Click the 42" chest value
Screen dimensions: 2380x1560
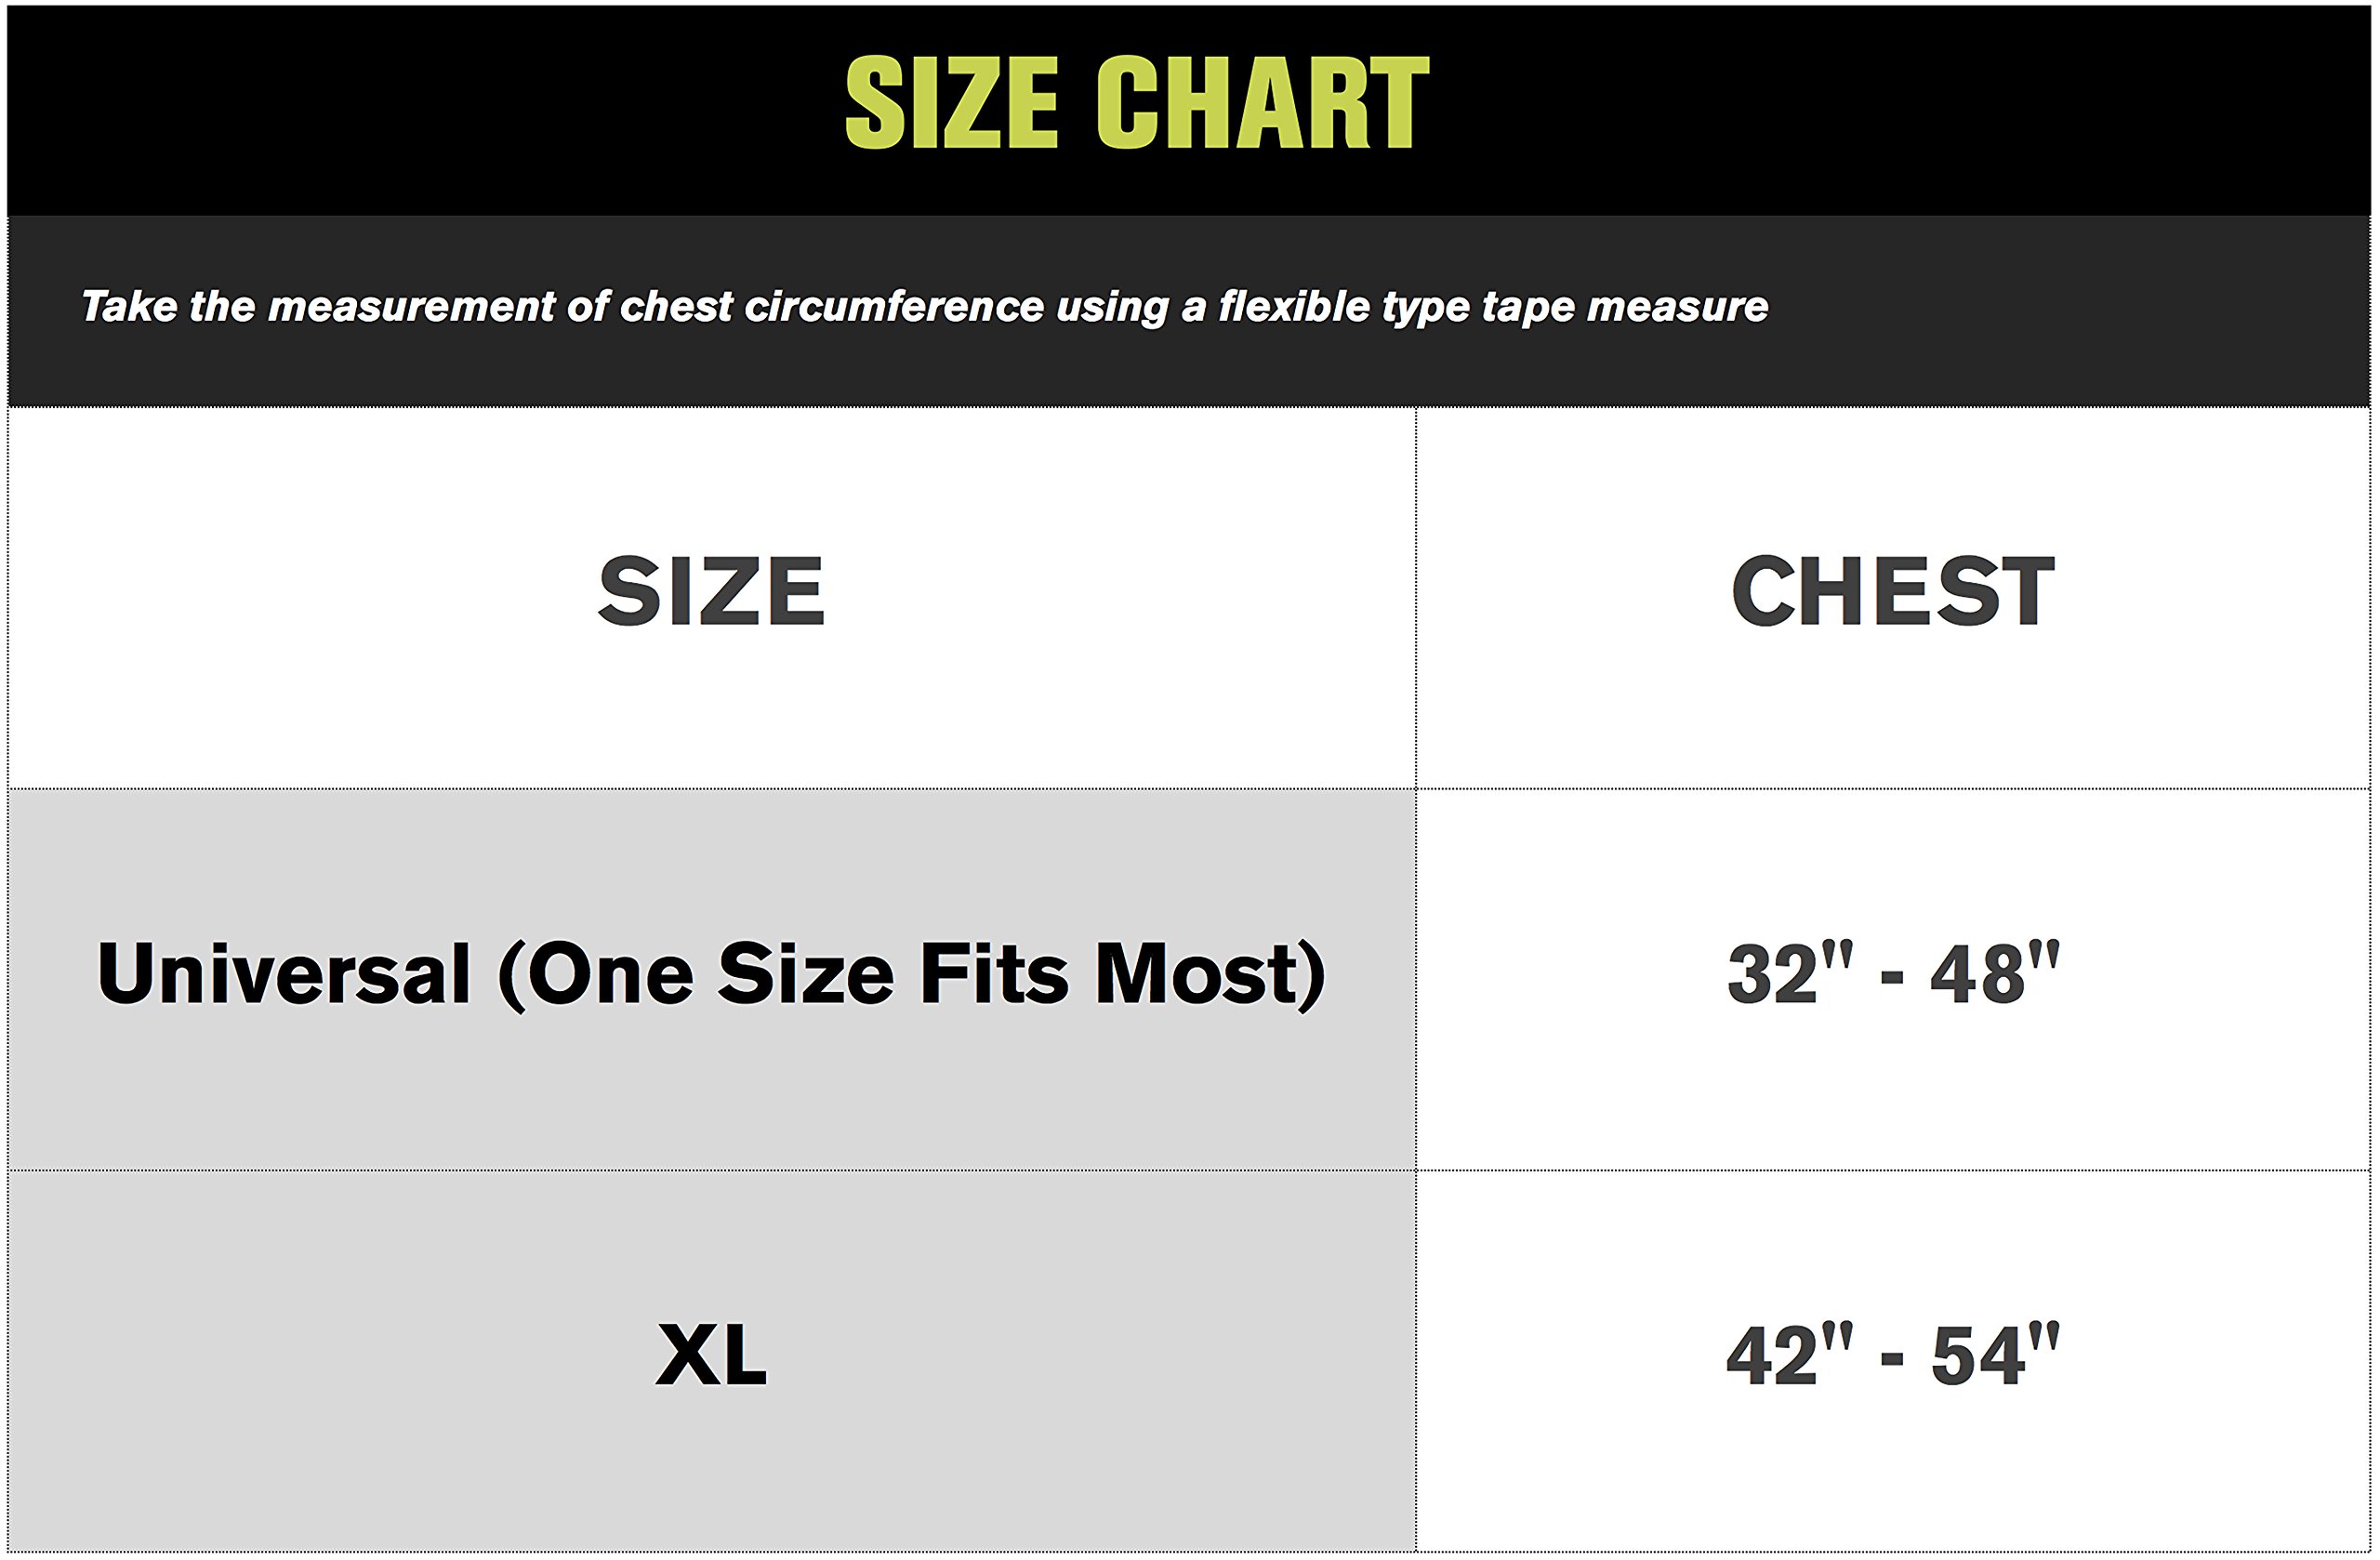(x=1789, y=1355)
